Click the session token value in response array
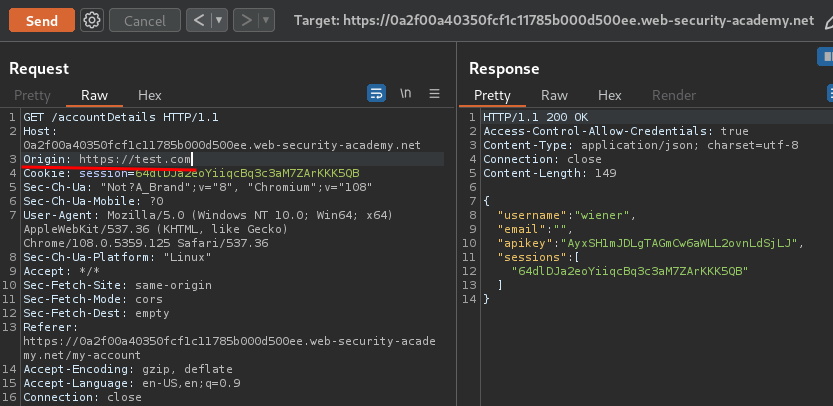 tap(630, 271)
